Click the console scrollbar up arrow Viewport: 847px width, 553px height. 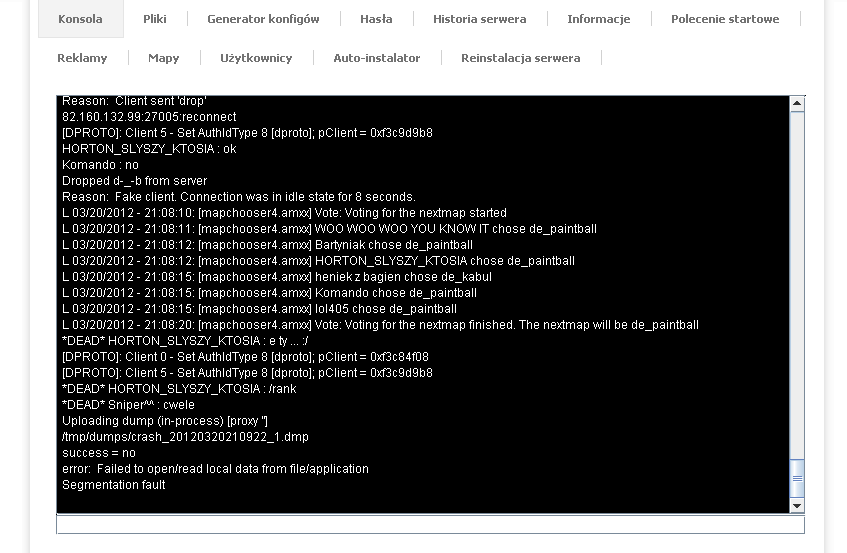click(x=797, y=103)
